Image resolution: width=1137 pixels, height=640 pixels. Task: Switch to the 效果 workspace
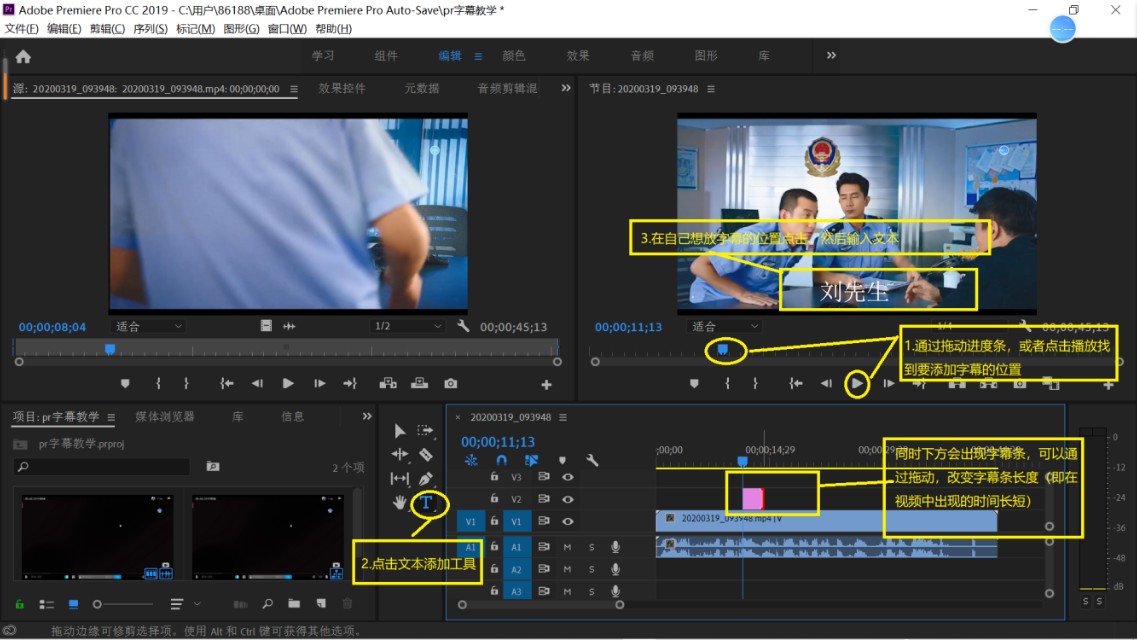click(x=578, y=56)
